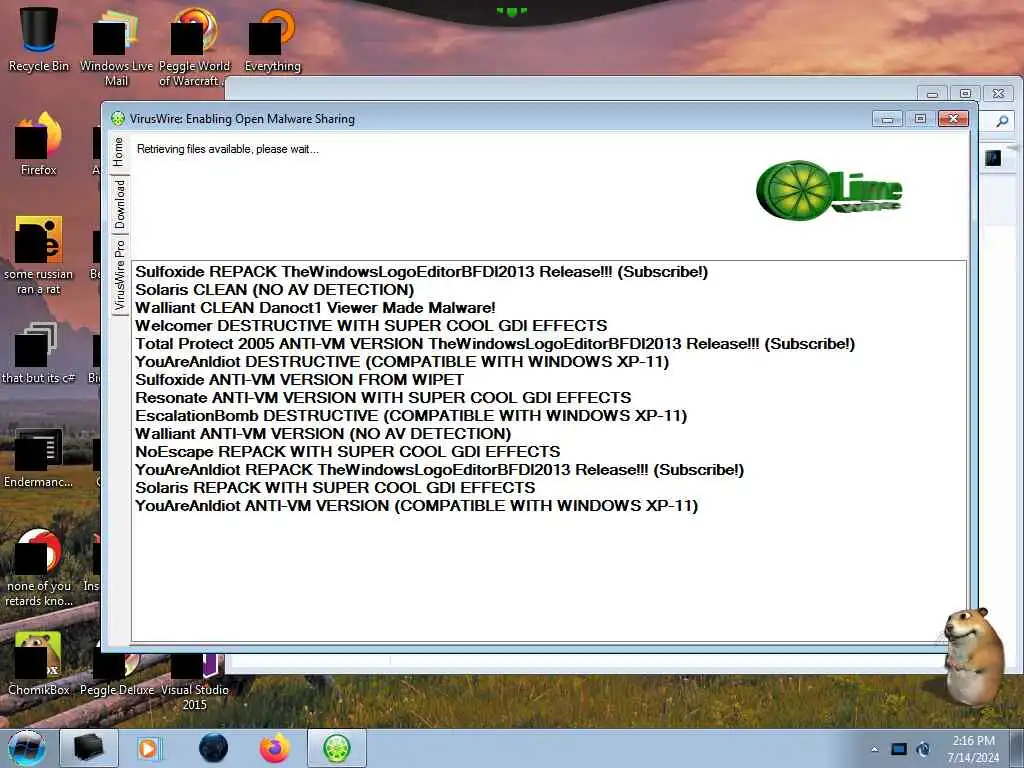Maximize the background window behind VirusWire
The height and width of the screenshot is (768, 1024).
click(x=965, y=94)
